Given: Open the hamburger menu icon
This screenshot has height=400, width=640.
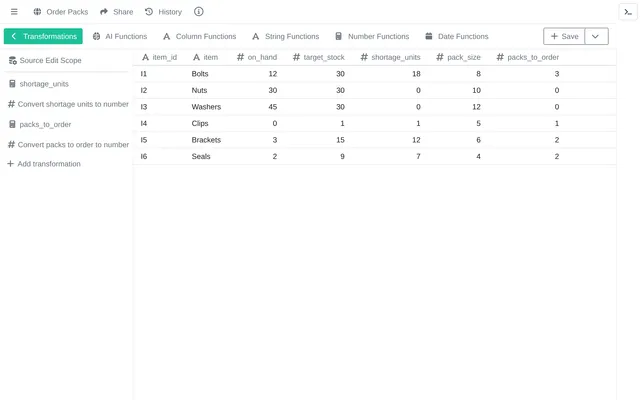Looking at the screenshot, I should point(14,12).
